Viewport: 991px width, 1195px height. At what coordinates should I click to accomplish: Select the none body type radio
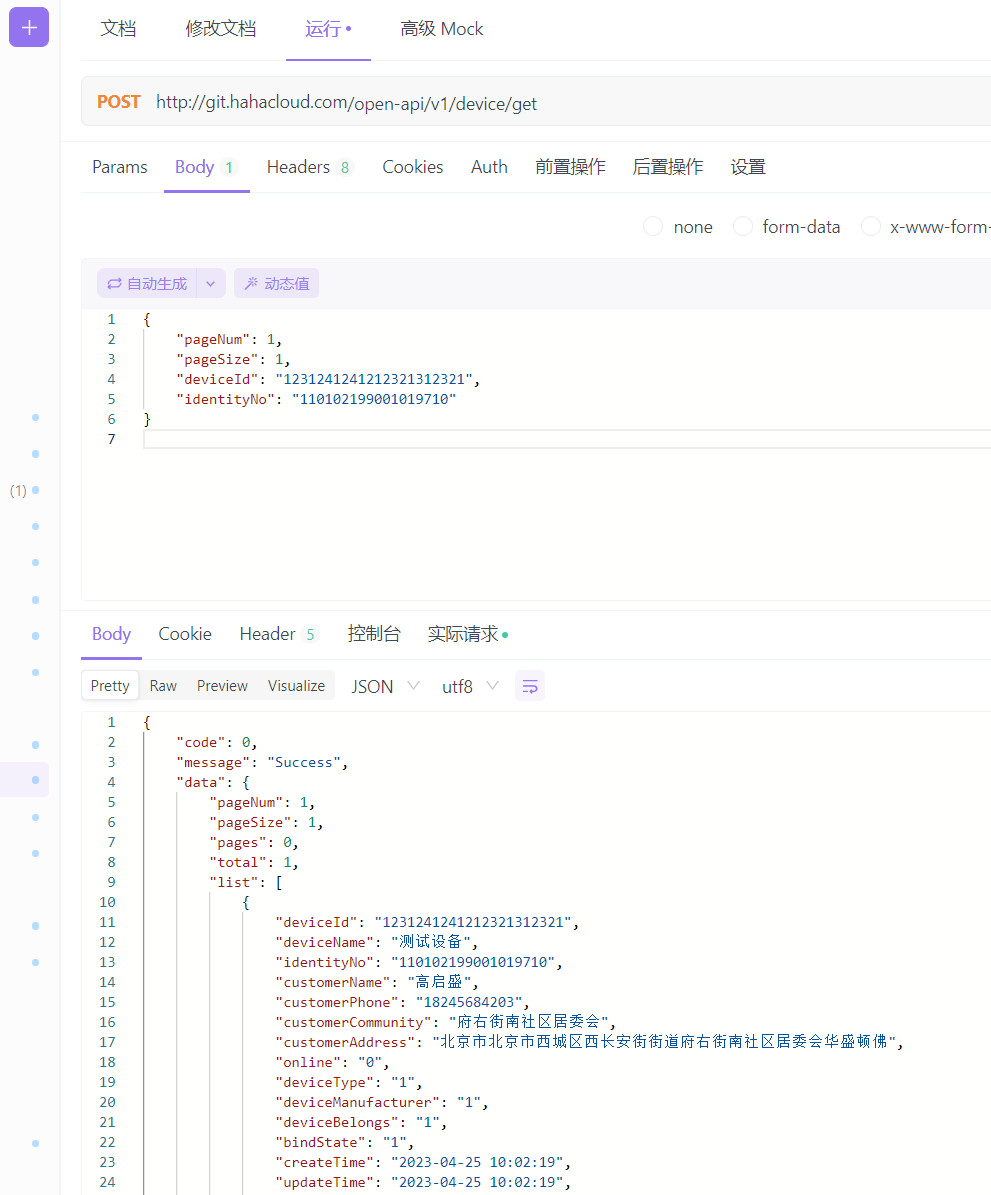point(653,226)
